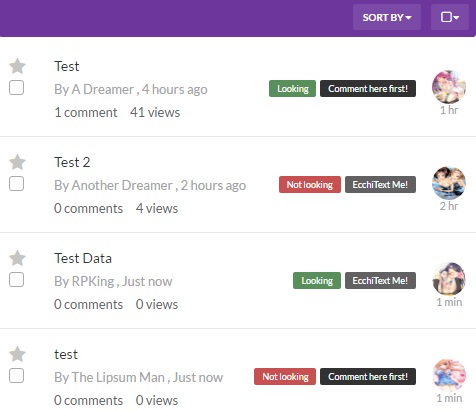Image resolution: width=476 pixels, height=410 pixels.
Task: Tick the checkbox for Lipsum Man's "test" topic
Action: [x=16, y=376]
